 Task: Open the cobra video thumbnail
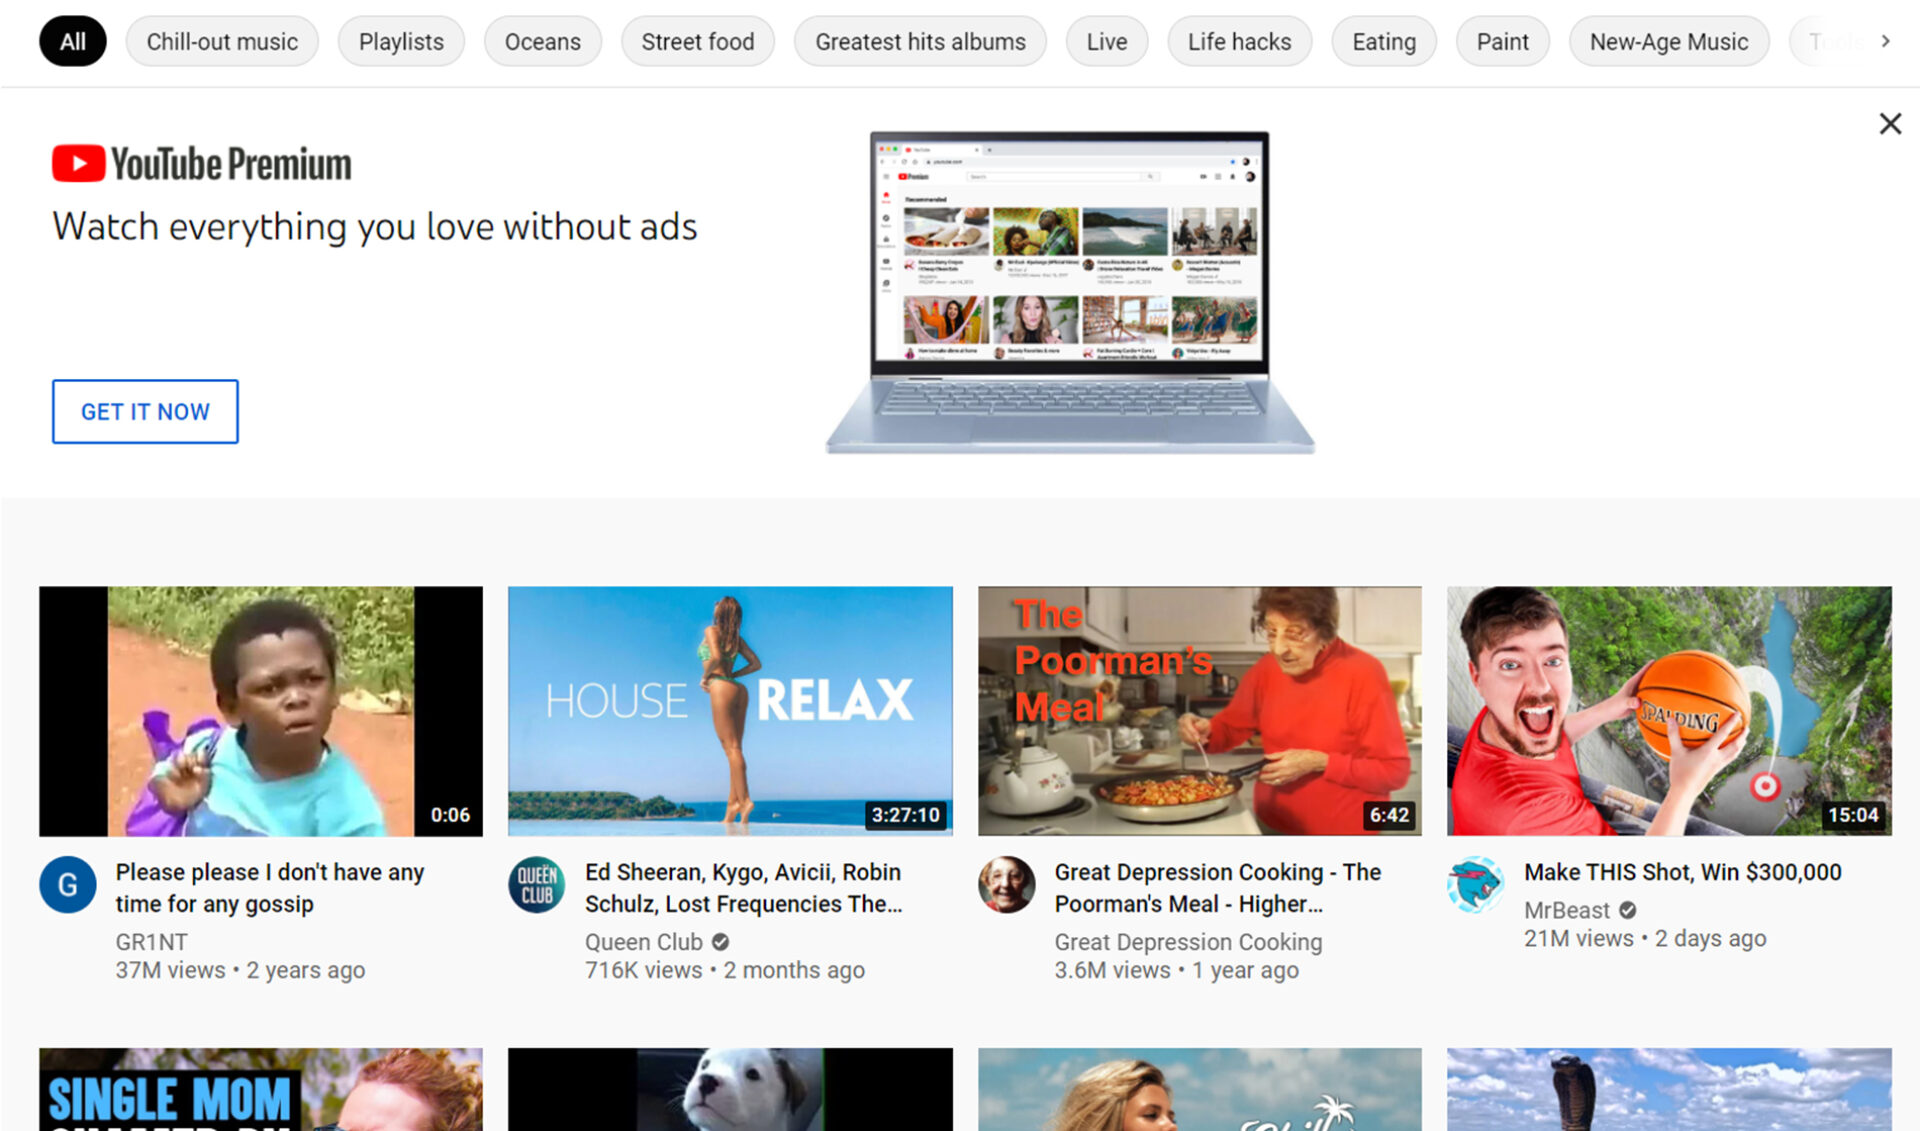click(x=1669, y=1089)
